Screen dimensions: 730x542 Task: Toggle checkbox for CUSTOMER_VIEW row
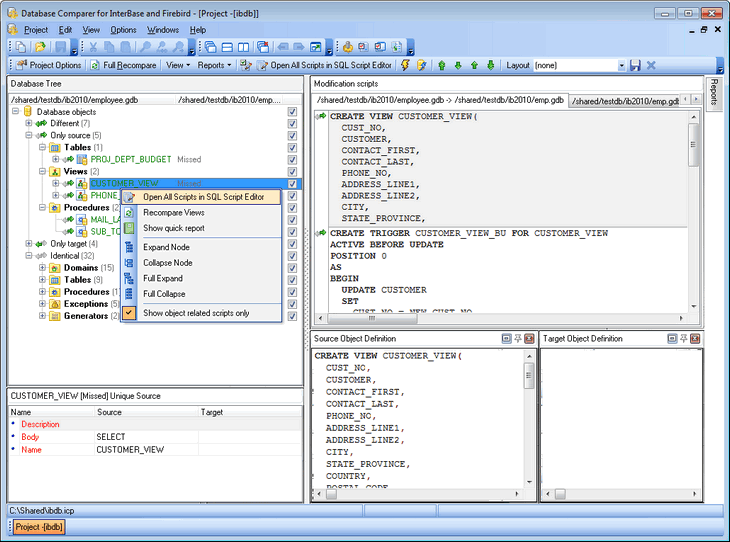click(292, 184)
